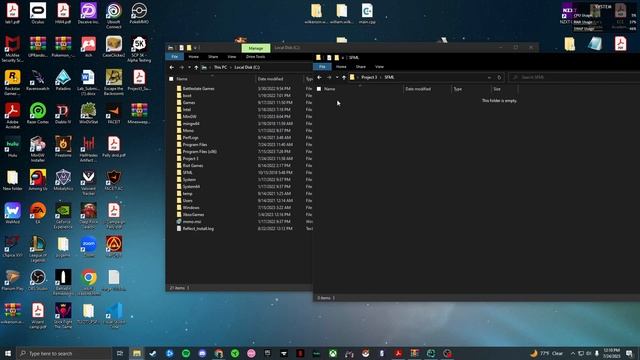Go up one level in SFML window
The width and height of the screenshot is (640, 360).
(x=344, y=77)
